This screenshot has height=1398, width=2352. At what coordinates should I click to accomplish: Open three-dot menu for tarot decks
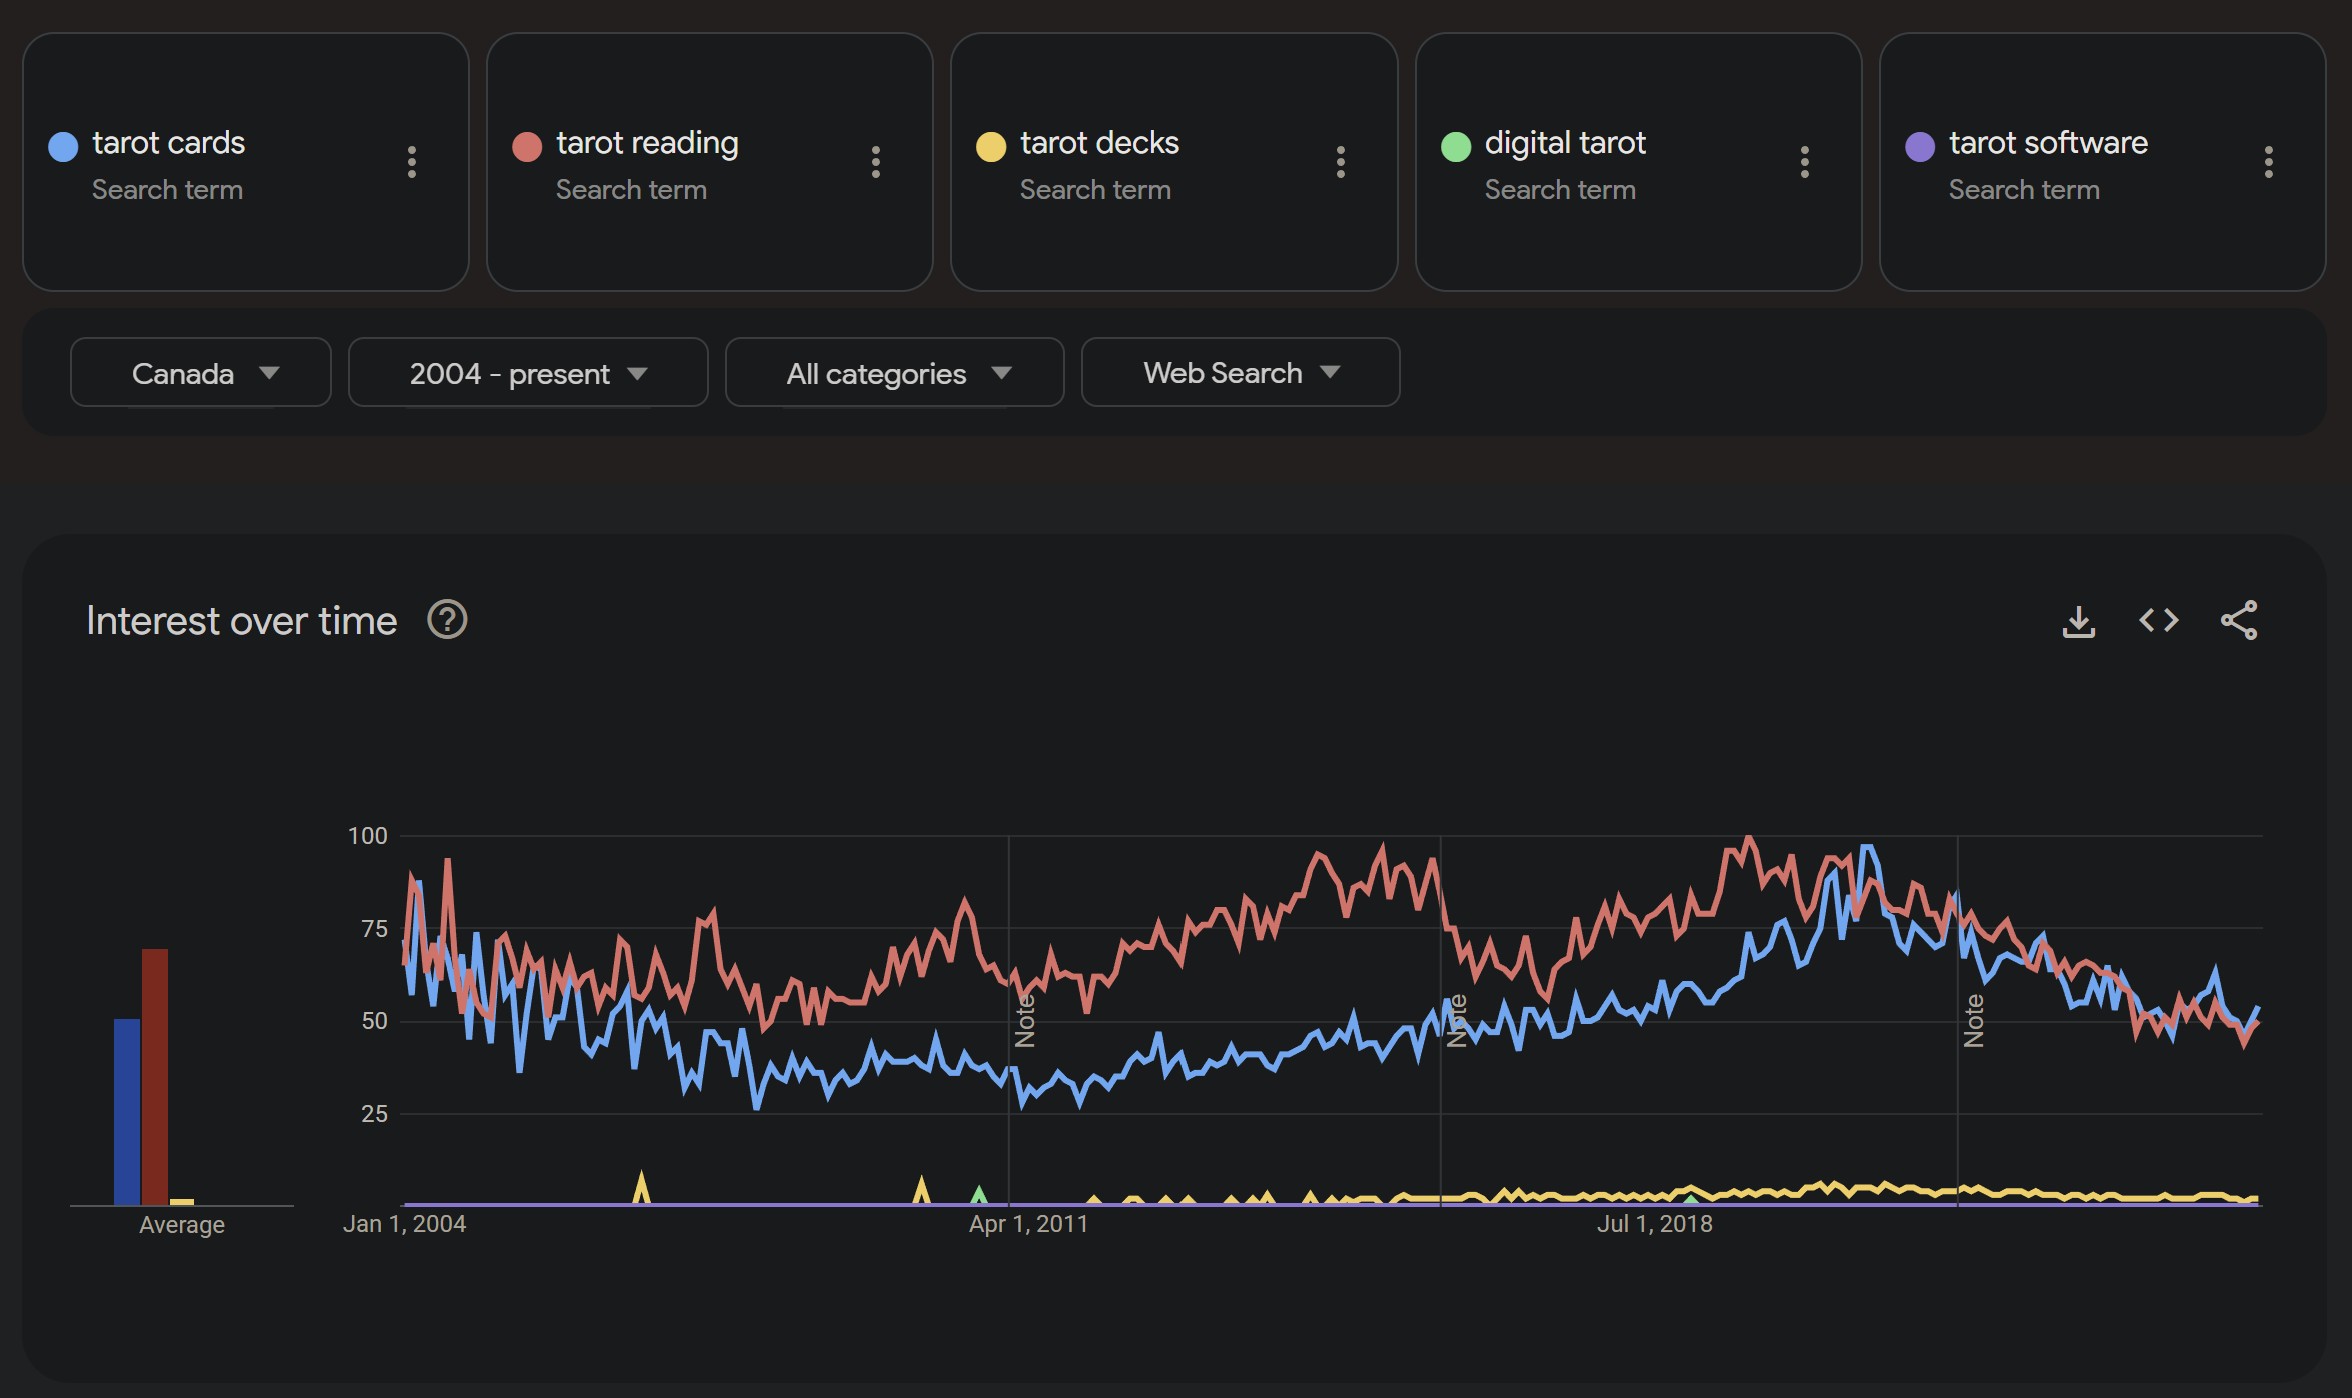1340,162
